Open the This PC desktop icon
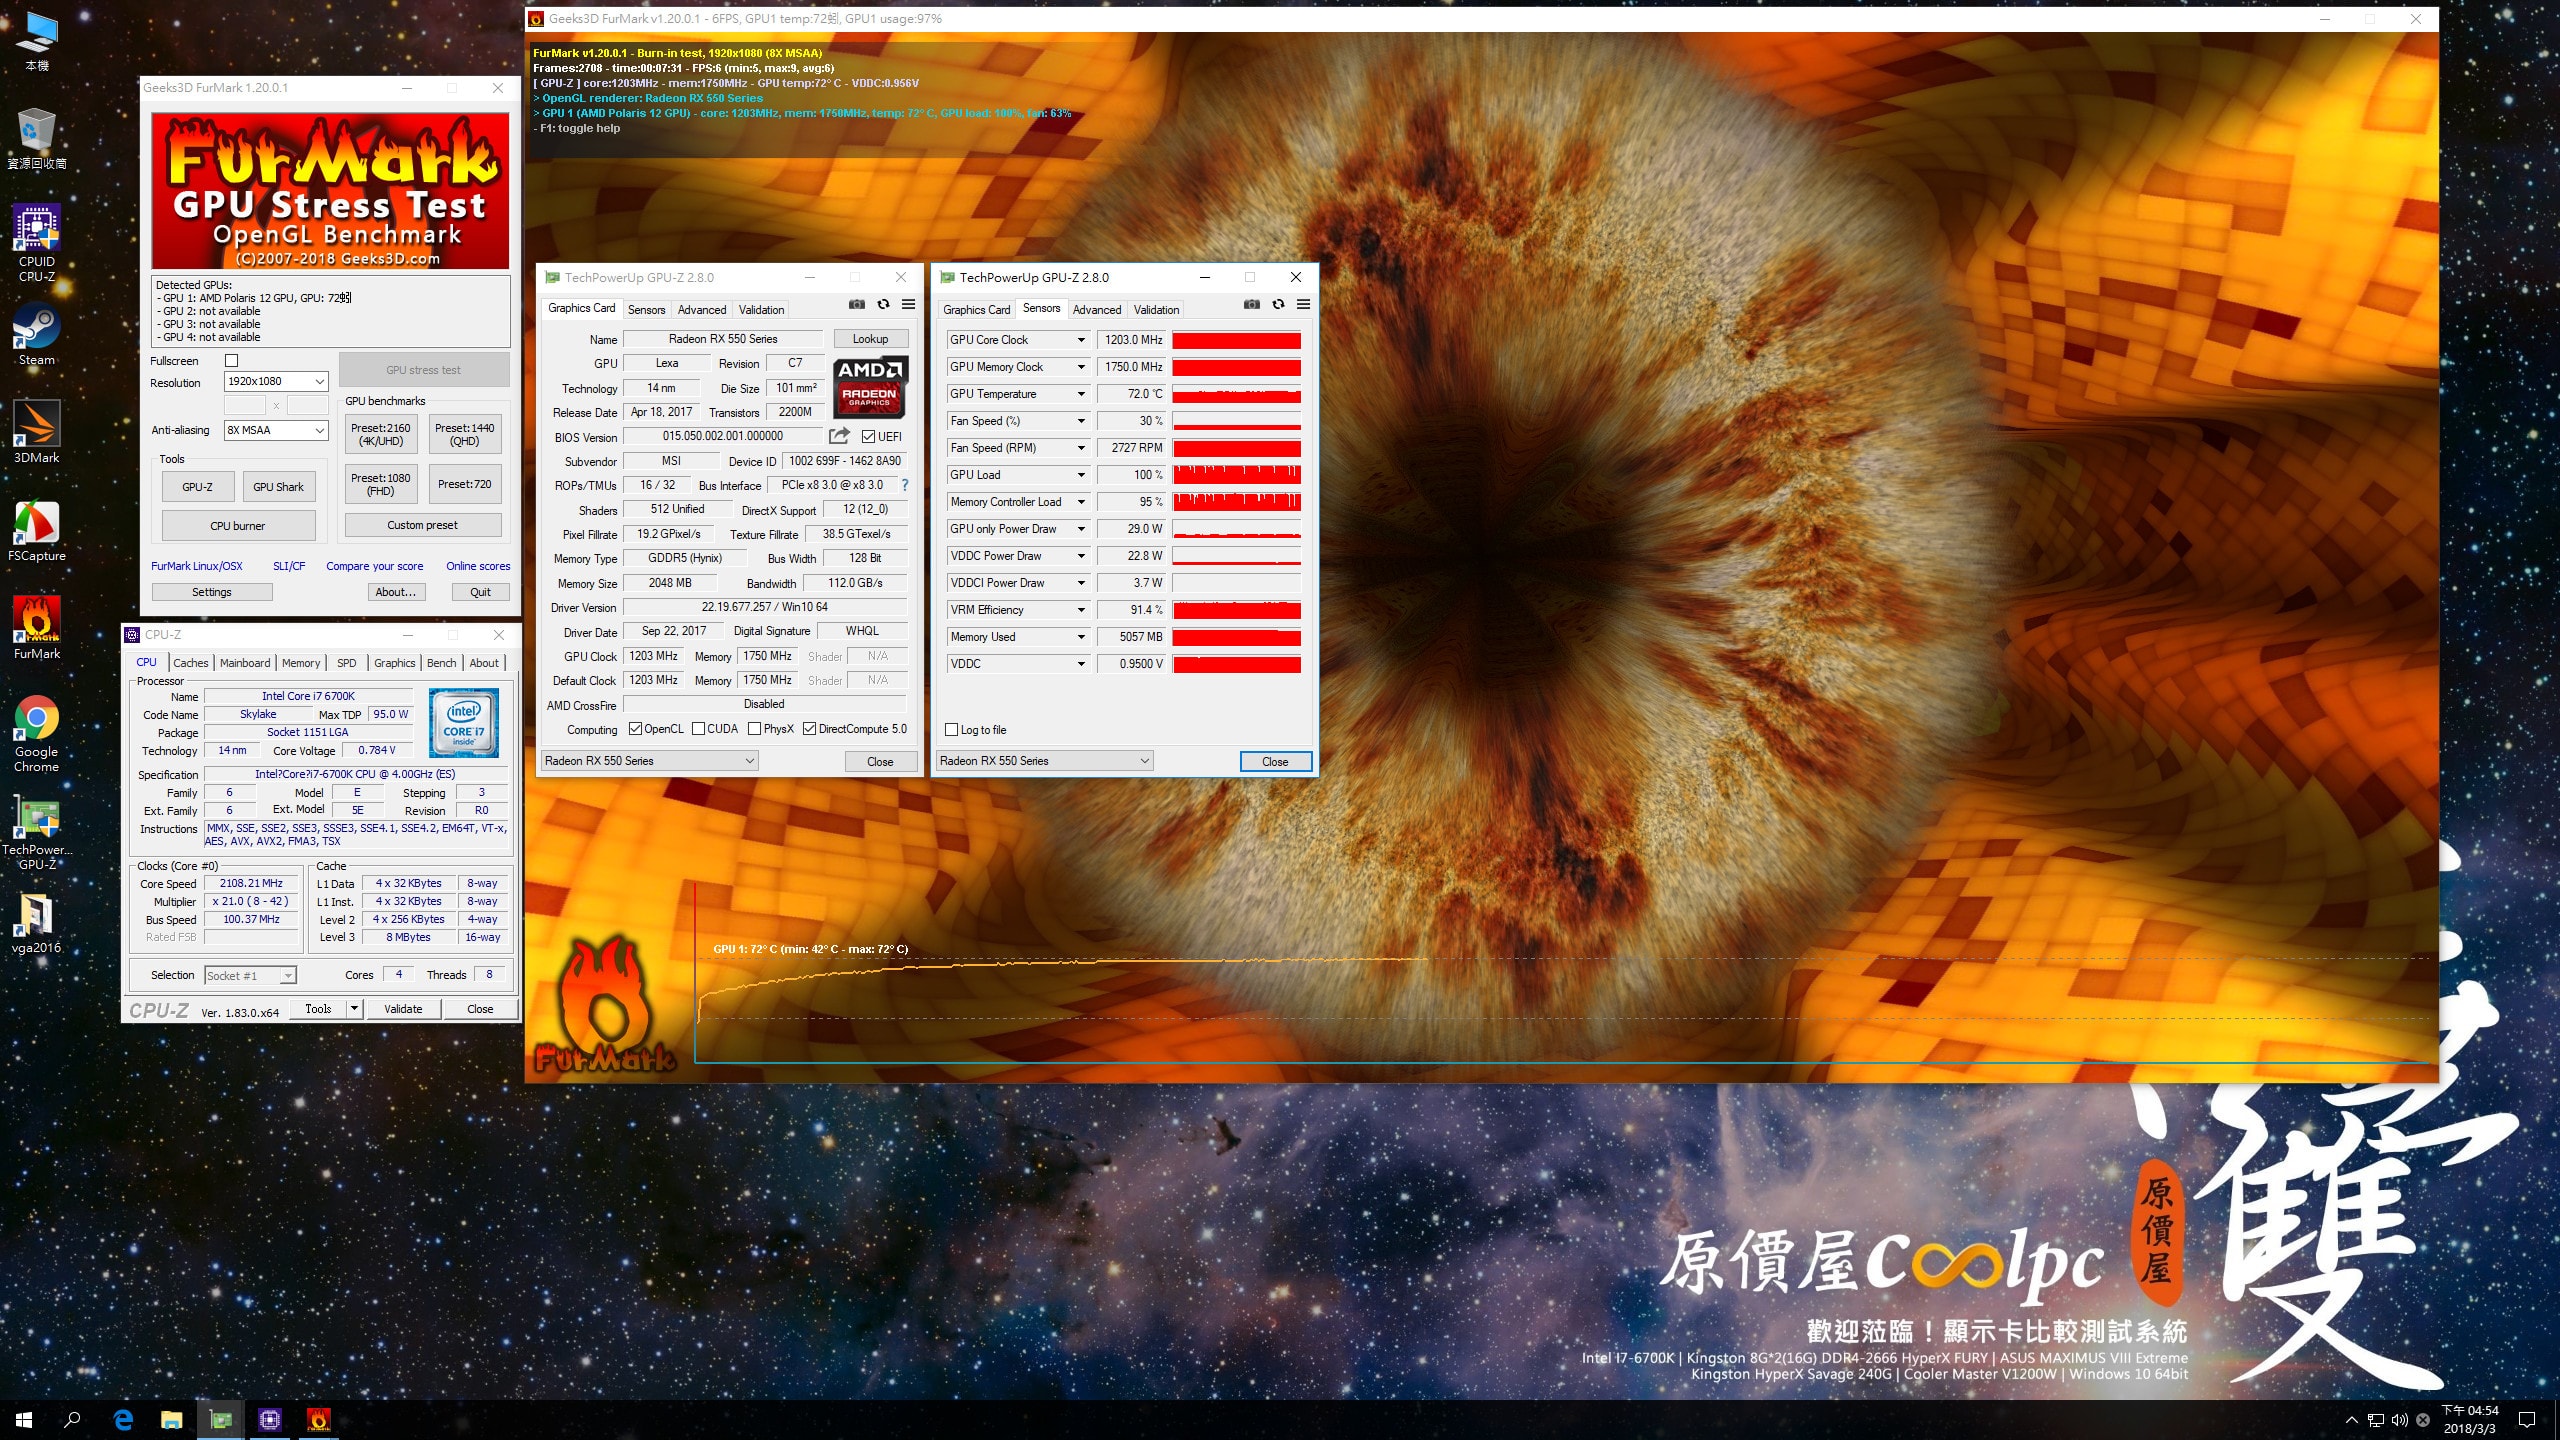The width and height of the screenshot is (2560, 1440). coord(37,41)
